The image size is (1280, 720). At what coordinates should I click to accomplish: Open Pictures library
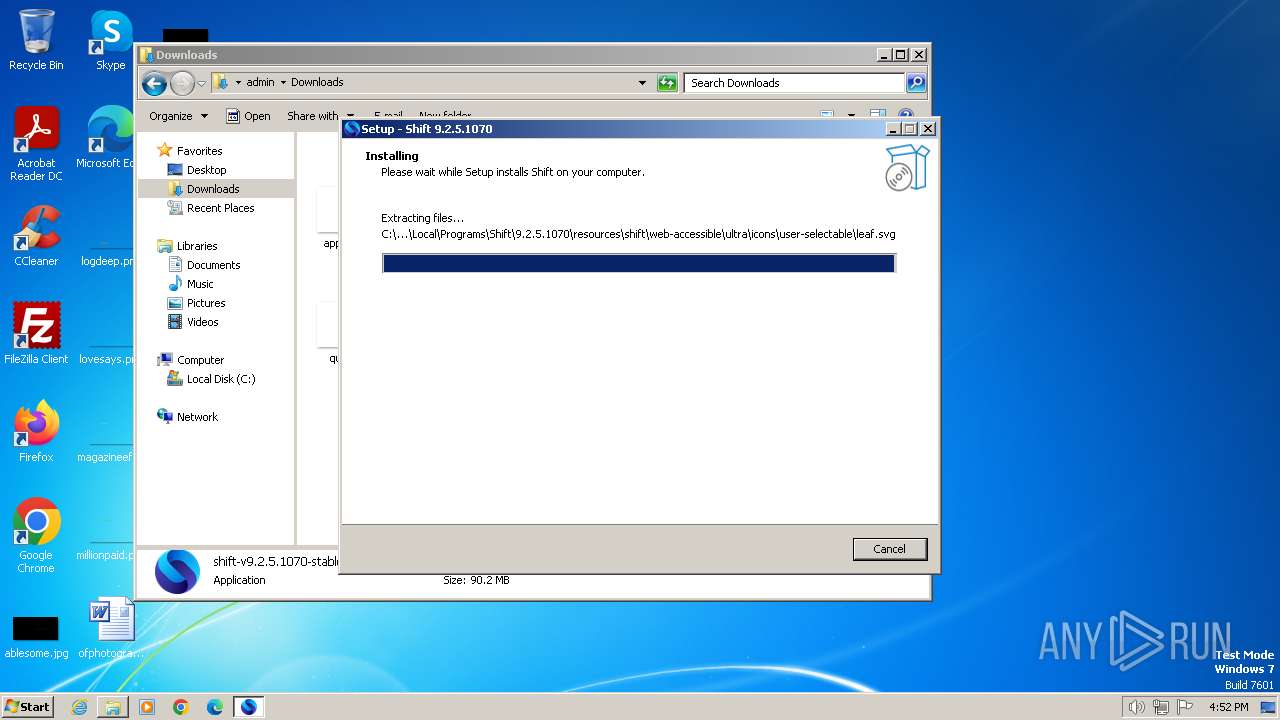coord(206,303)
